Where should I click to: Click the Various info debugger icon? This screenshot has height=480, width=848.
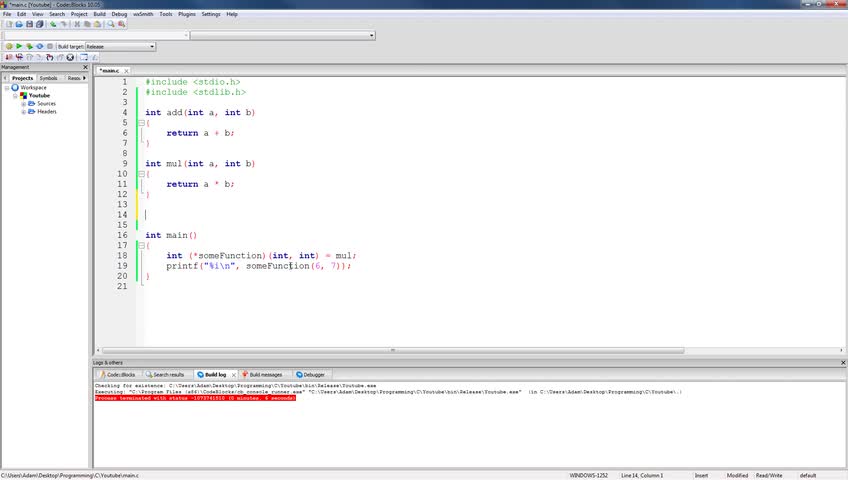95,57
